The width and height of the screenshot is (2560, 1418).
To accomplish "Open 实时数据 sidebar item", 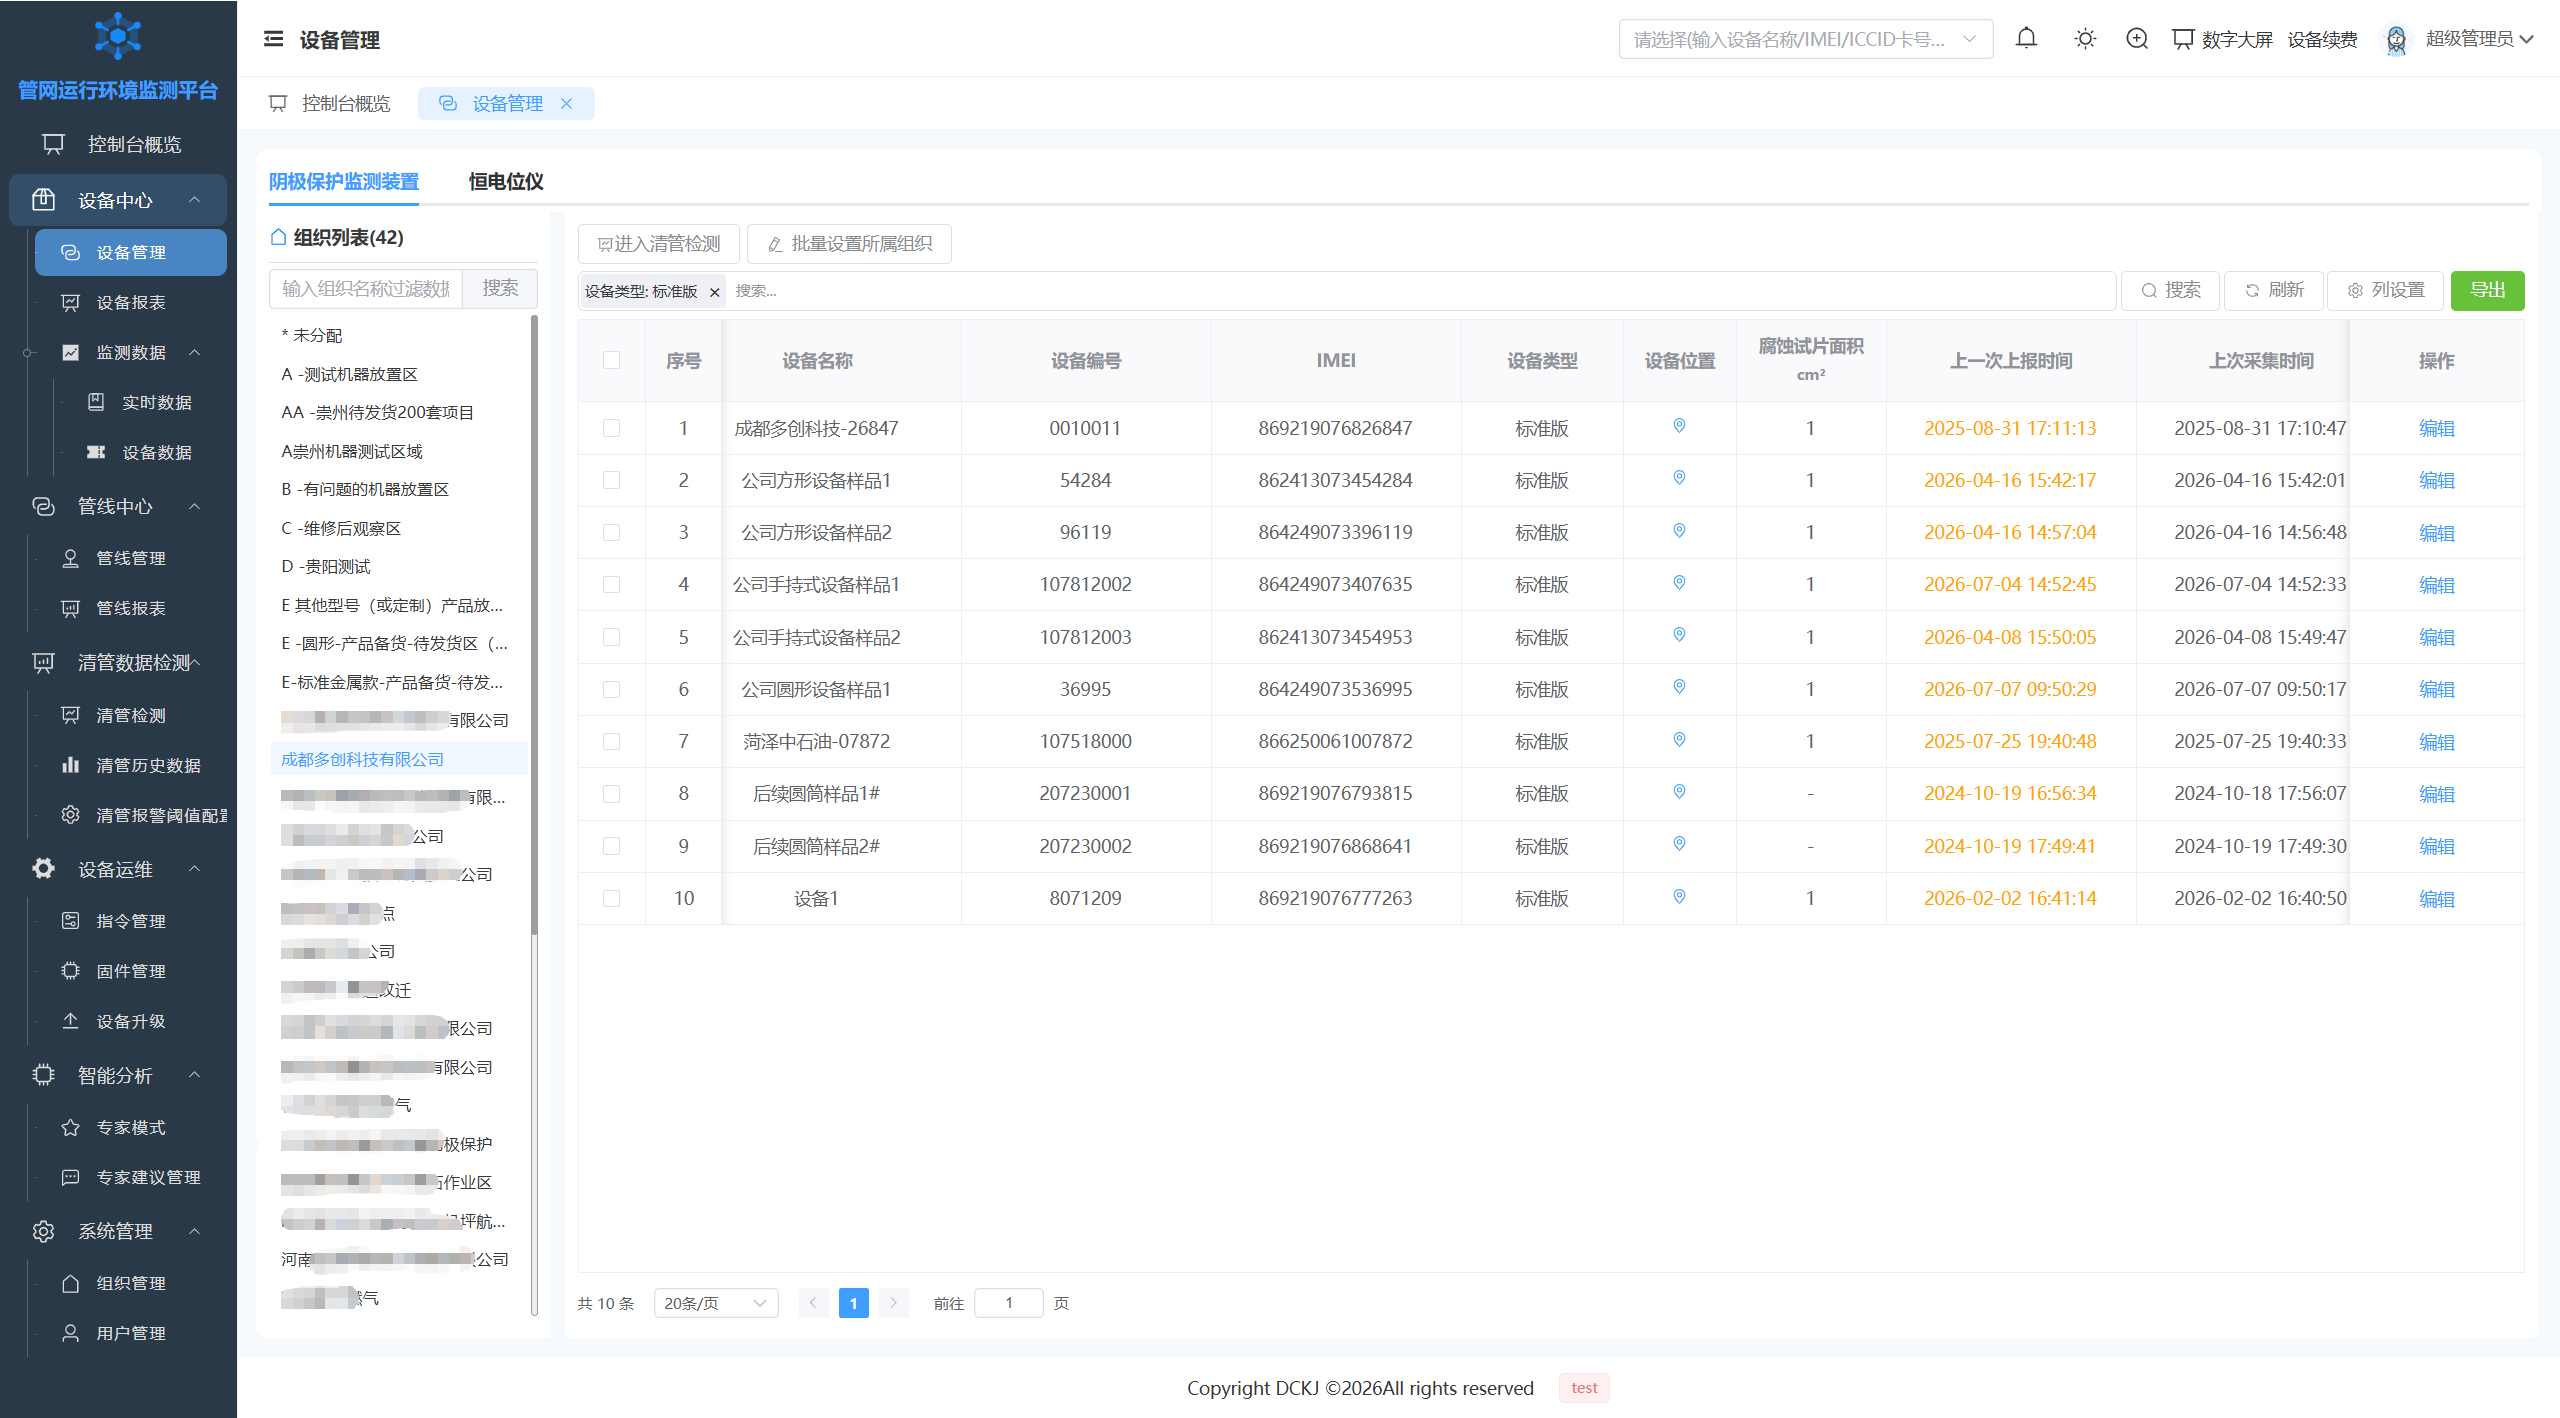I will (156, 402).
